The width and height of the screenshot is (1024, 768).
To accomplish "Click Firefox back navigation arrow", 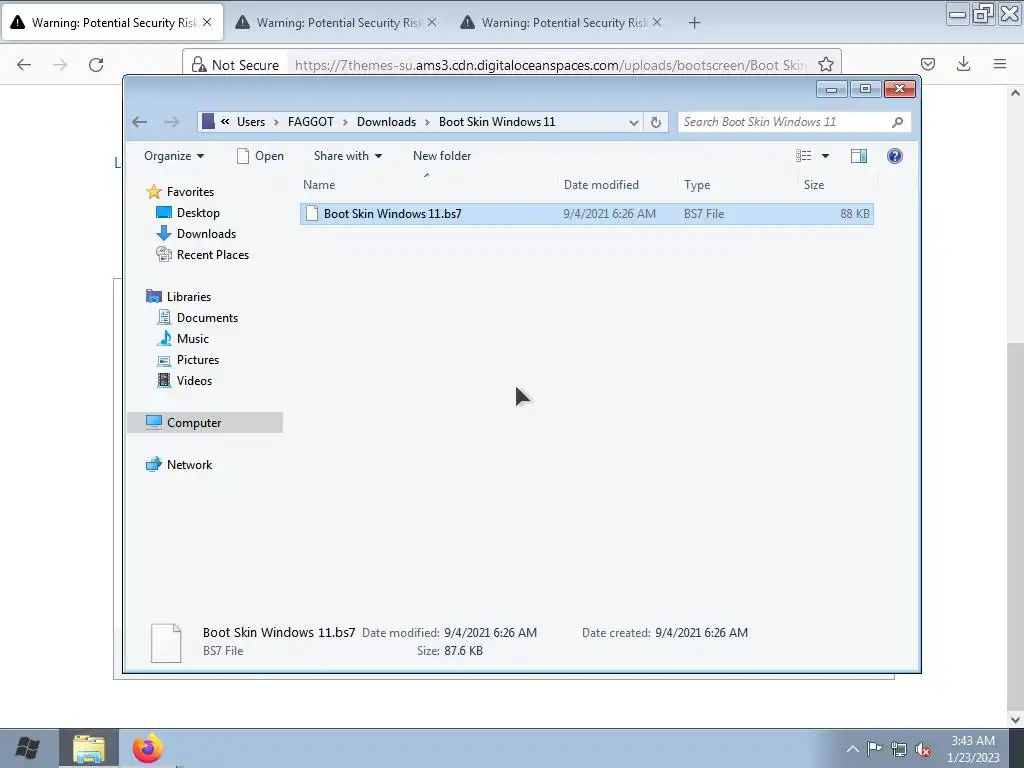I will click(24, 65).
